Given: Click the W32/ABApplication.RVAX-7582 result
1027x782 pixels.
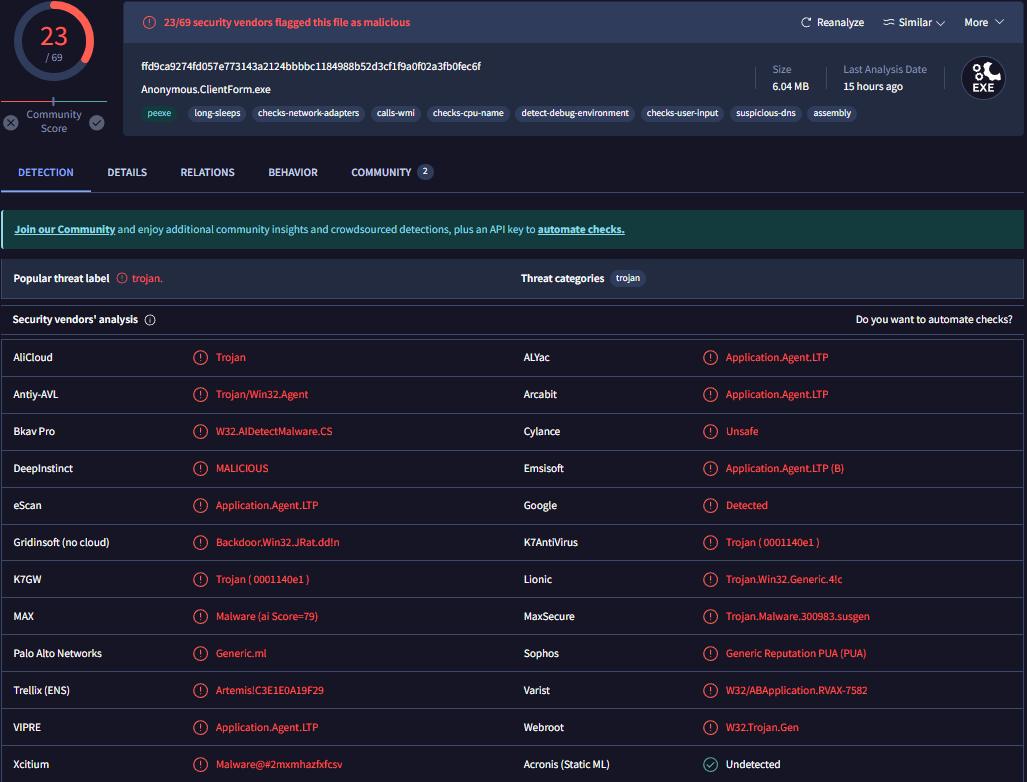Looking at the screenshot, I should tap(796, 690).
